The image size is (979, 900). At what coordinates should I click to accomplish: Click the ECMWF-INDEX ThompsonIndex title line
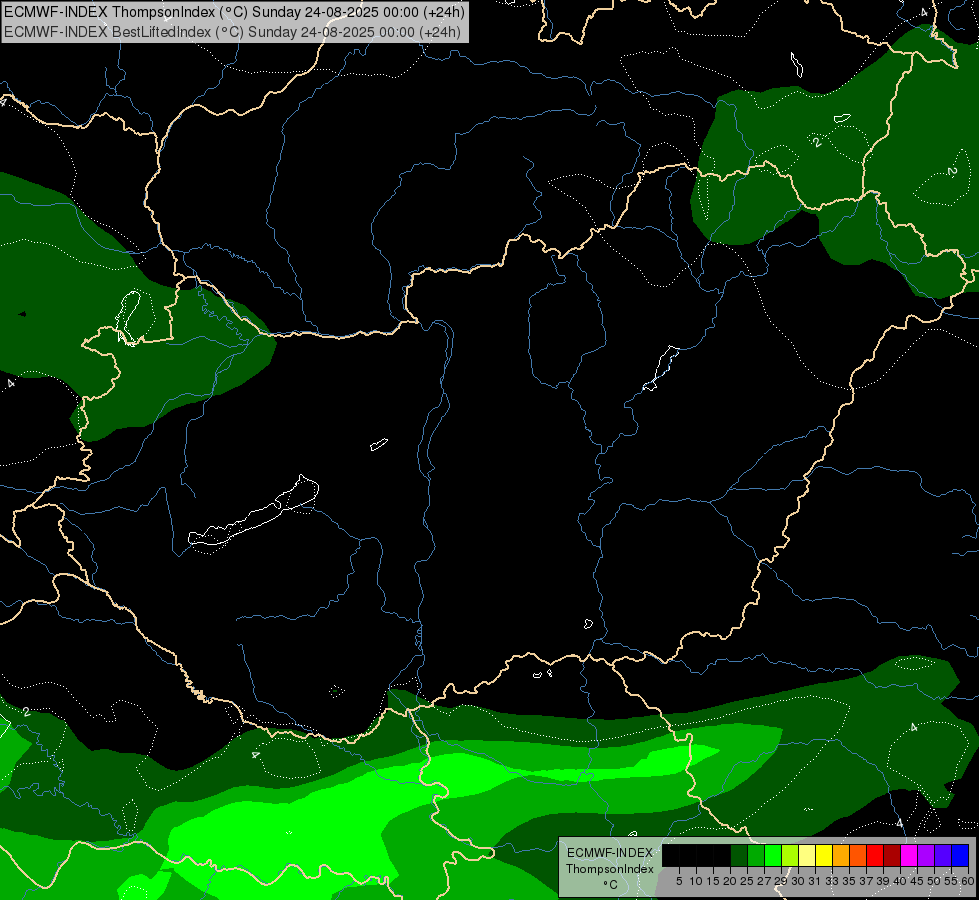coord(234,12)
